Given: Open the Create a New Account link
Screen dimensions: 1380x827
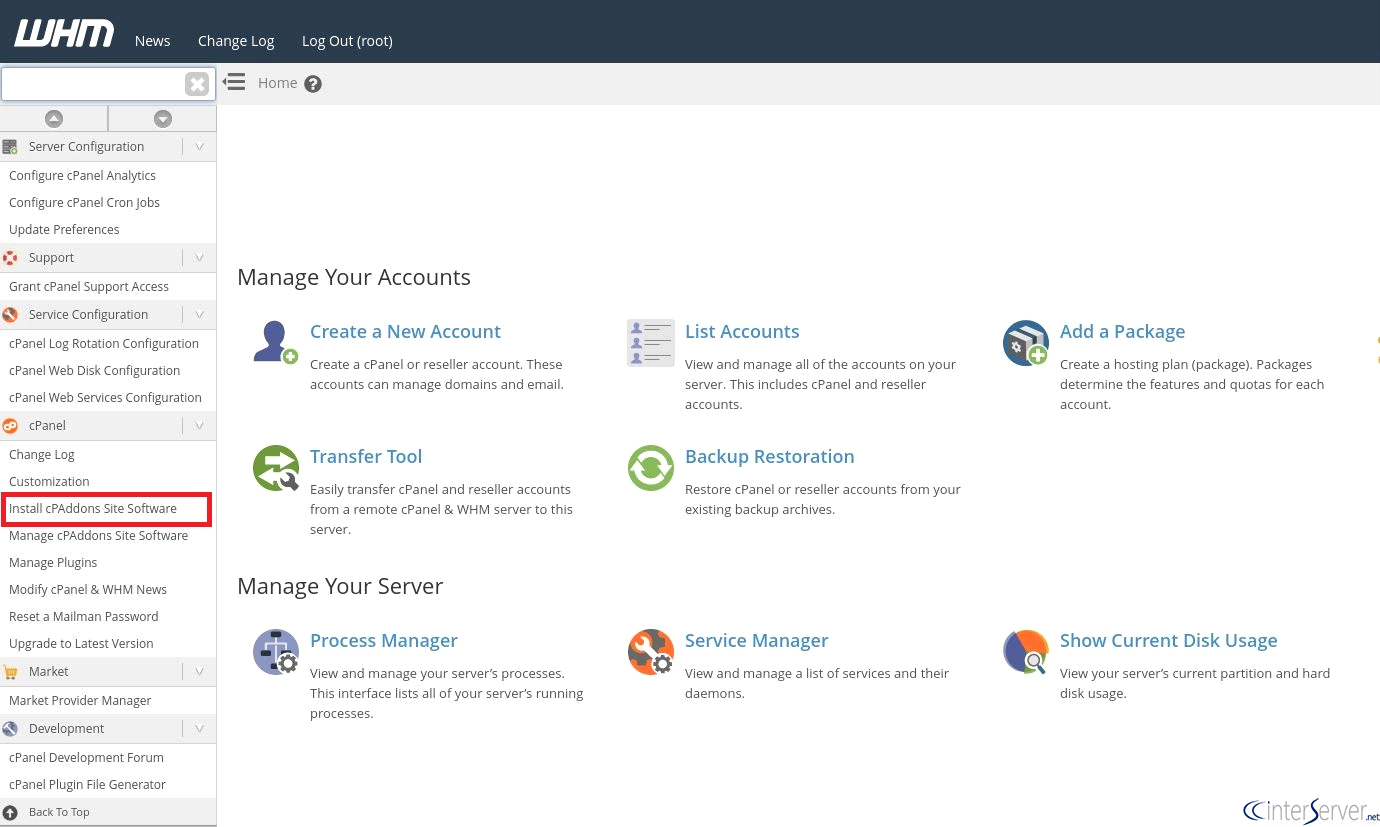Looking at the screenshot, I should click(405, 332).
